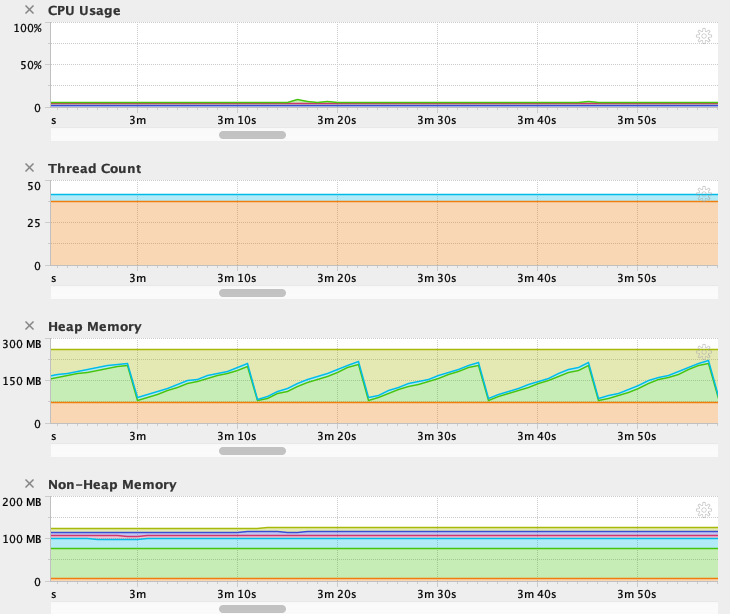Viewport: 730px width, 614px height.
Task: Close the Thread Count chart
Action: [29, 168]
